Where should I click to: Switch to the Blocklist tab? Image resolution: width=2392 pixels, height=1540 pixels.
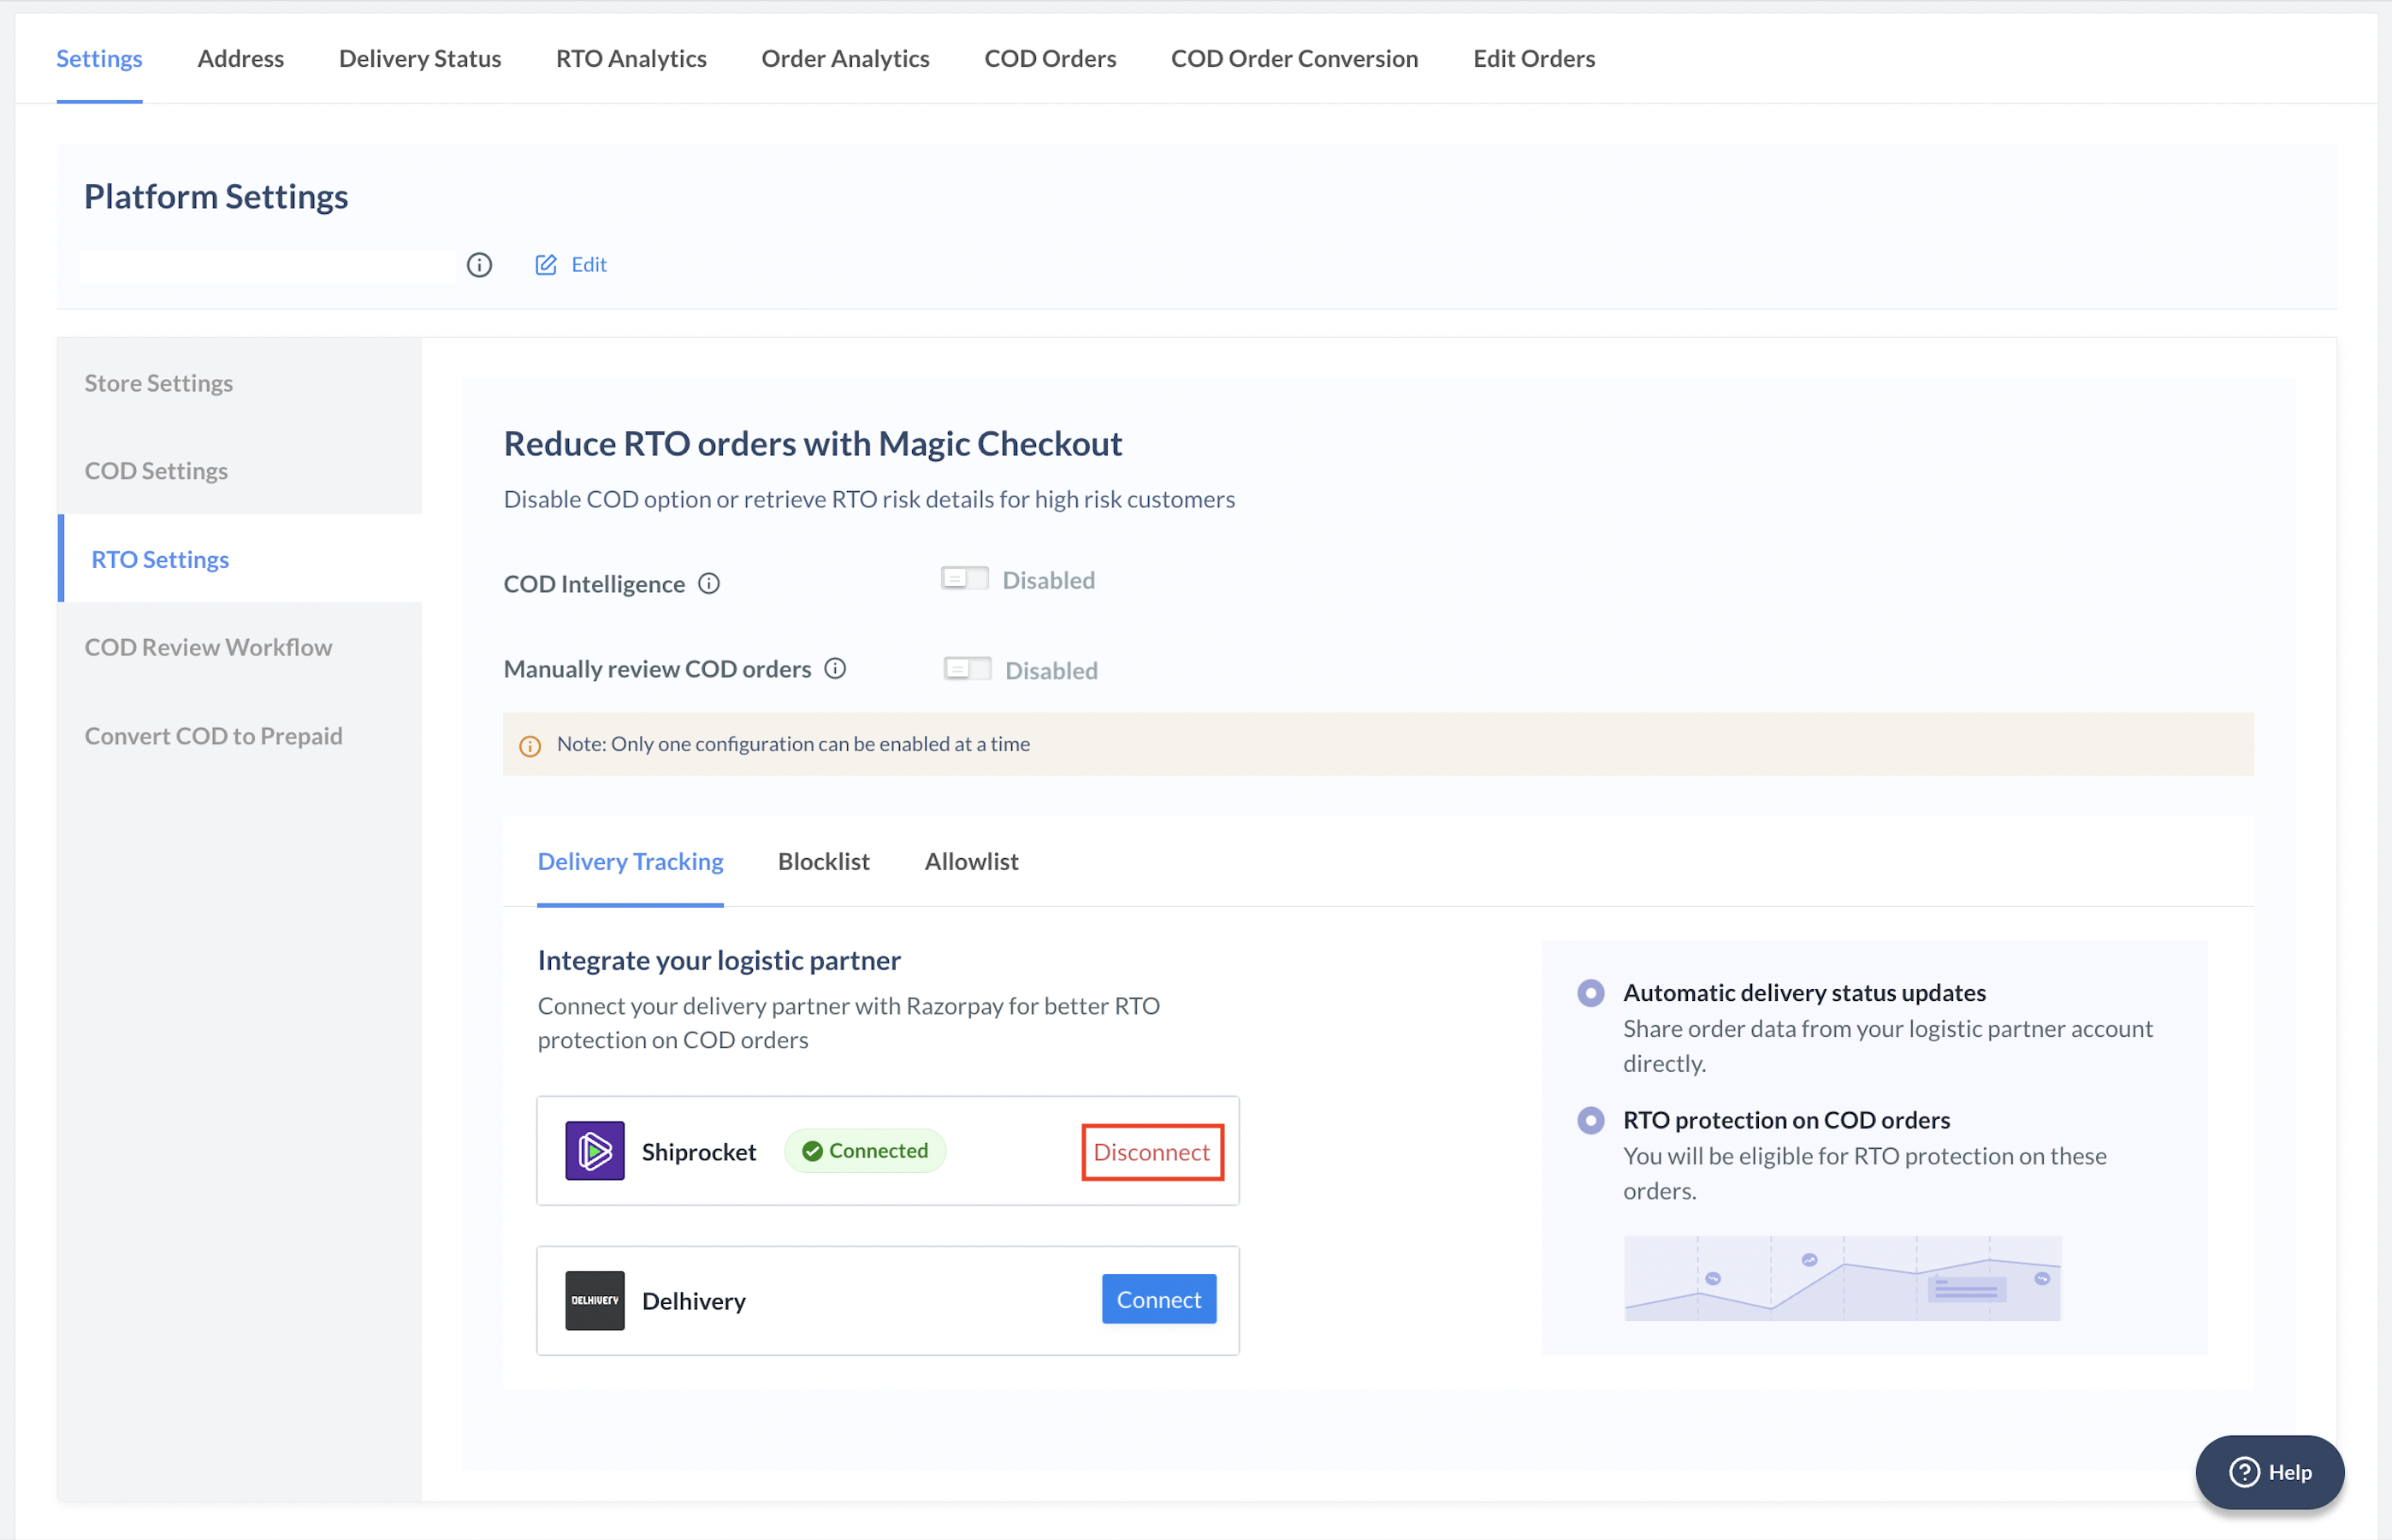(823, 860)
